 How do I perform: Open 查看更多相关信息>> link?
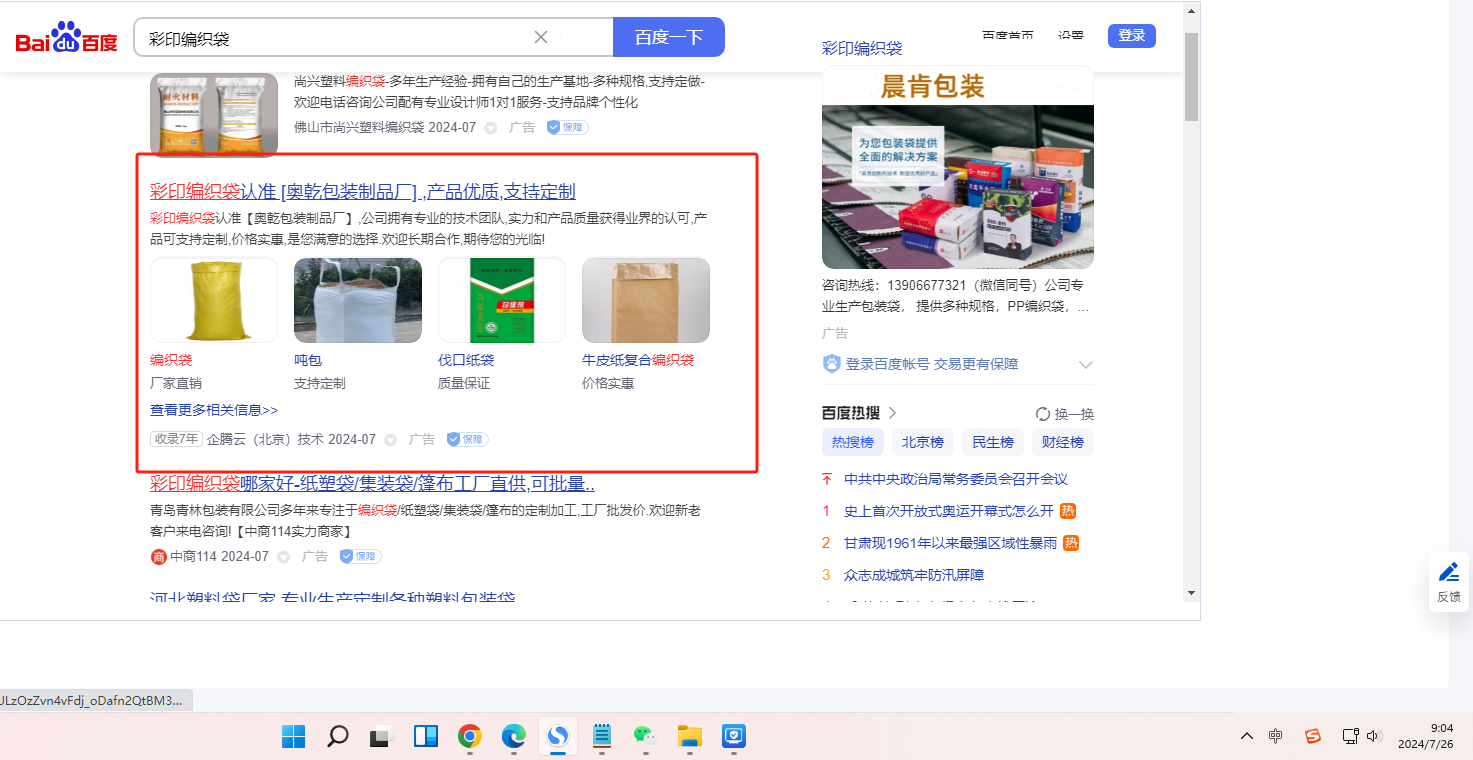pyautogui.click(x=214, y=410)
